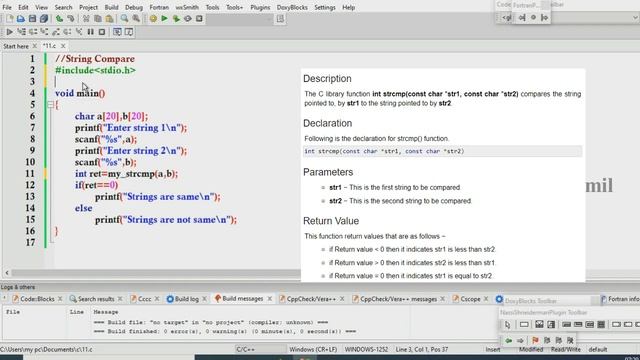
Task: Open Find with the magnifier icon
Action: click(x=124, y=19)
